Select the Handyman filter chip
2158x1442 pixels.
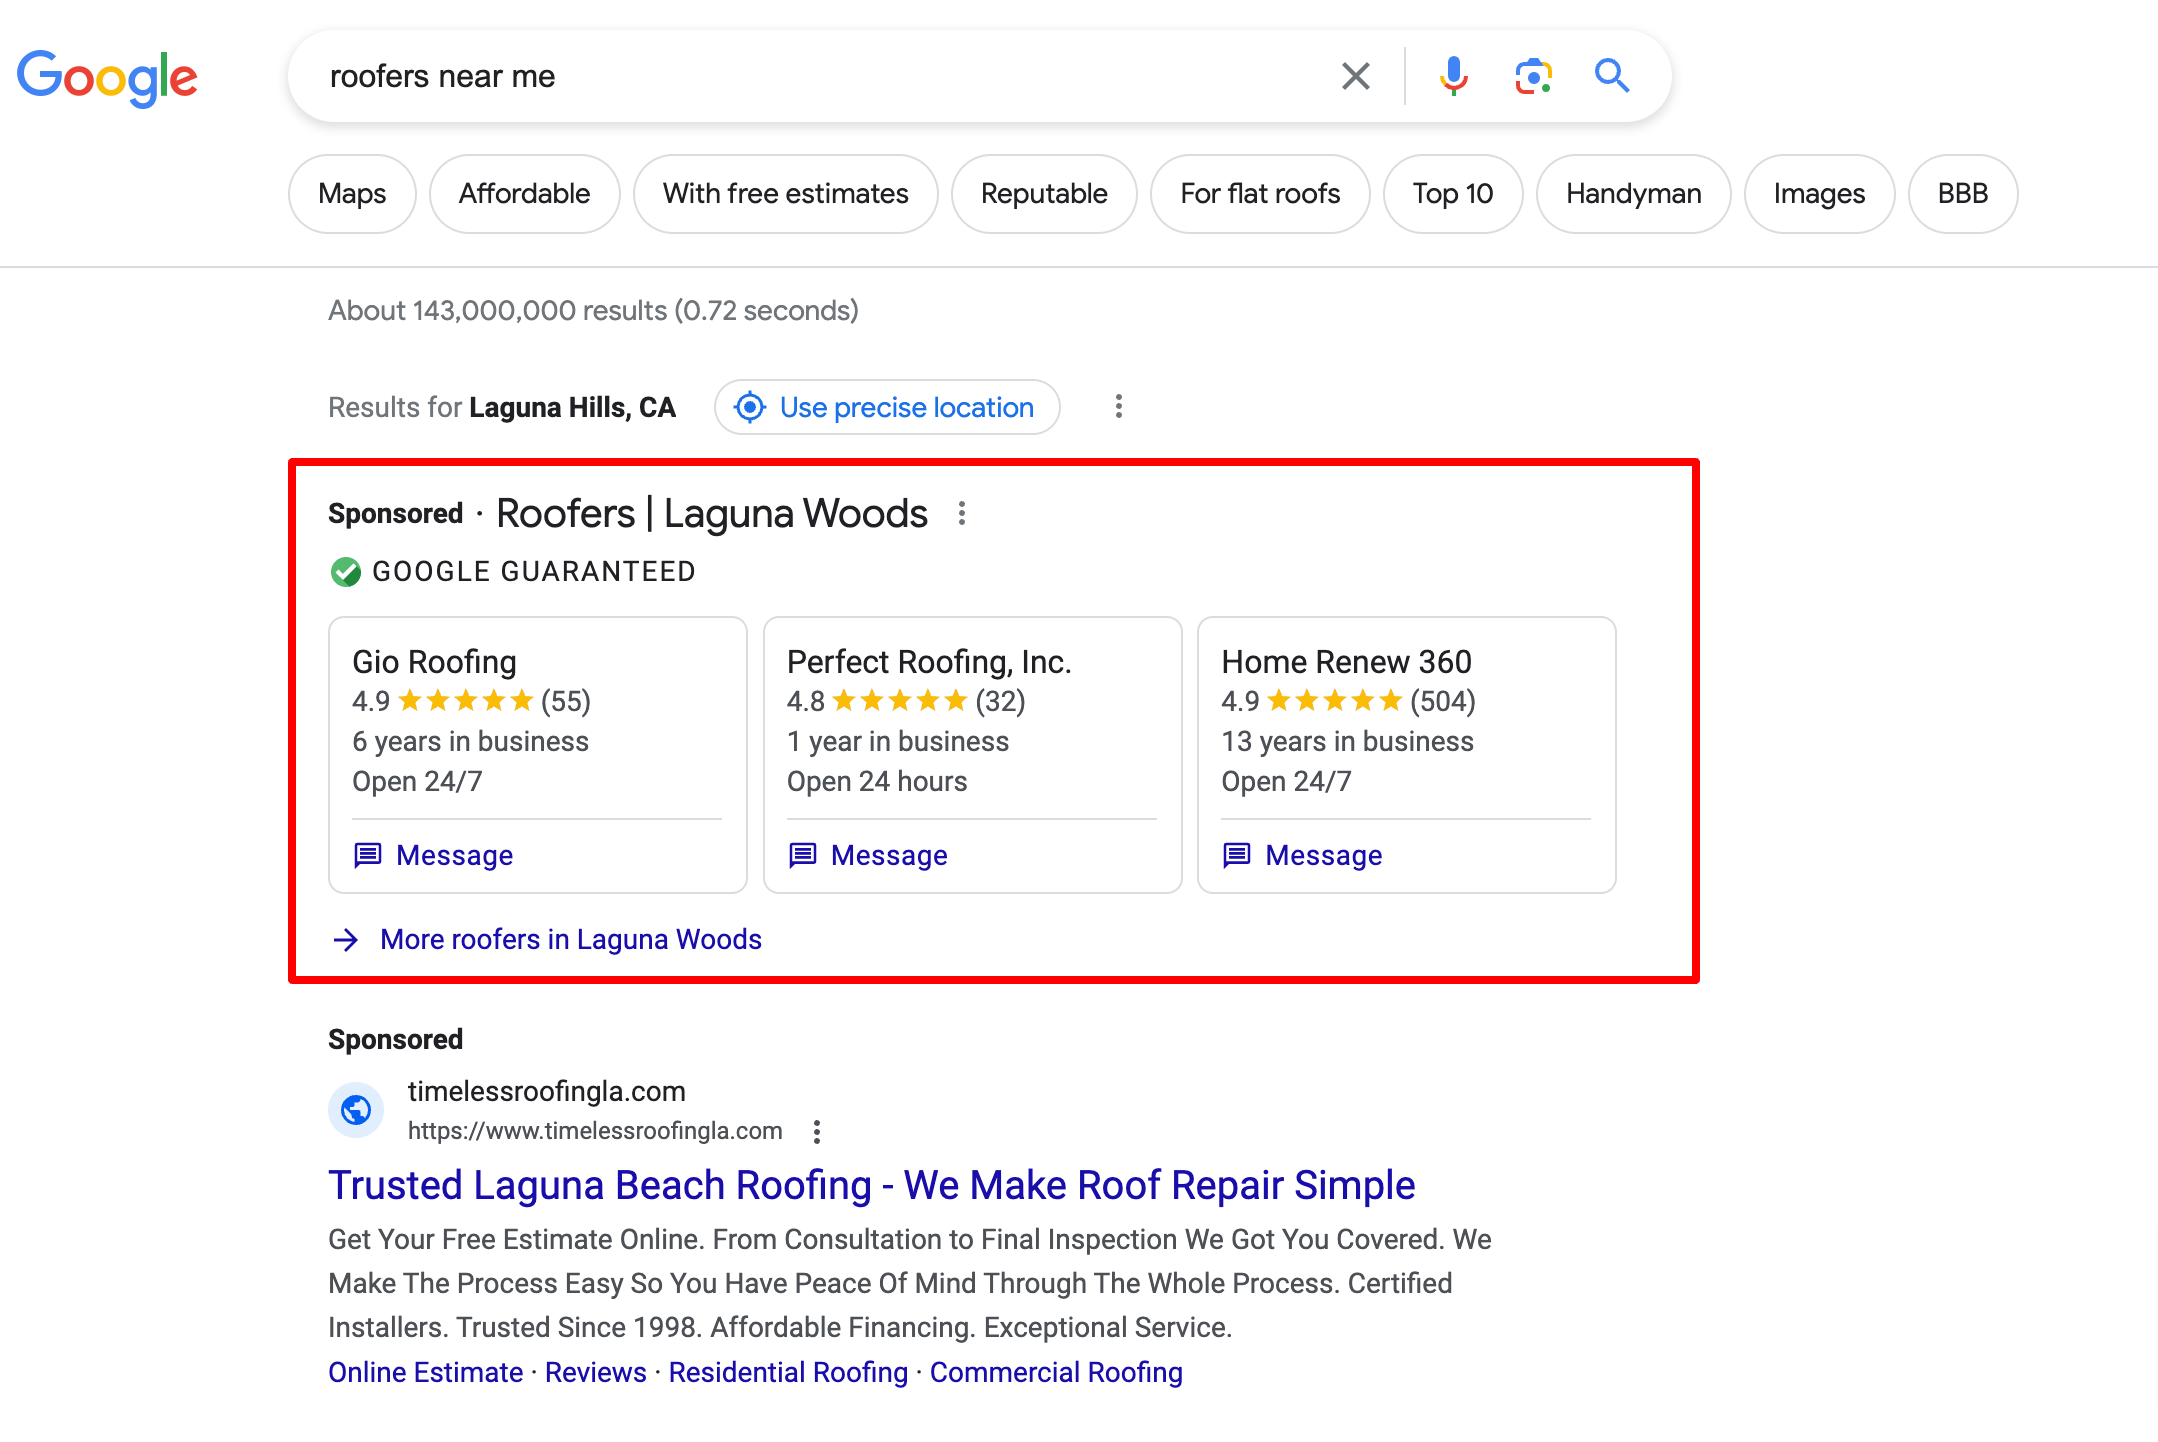1633,193
